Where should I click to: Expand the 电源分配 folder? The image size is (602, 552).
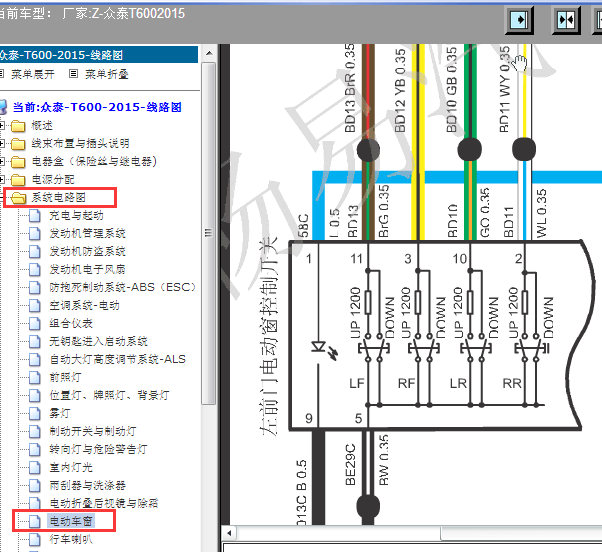coord(2,179)
